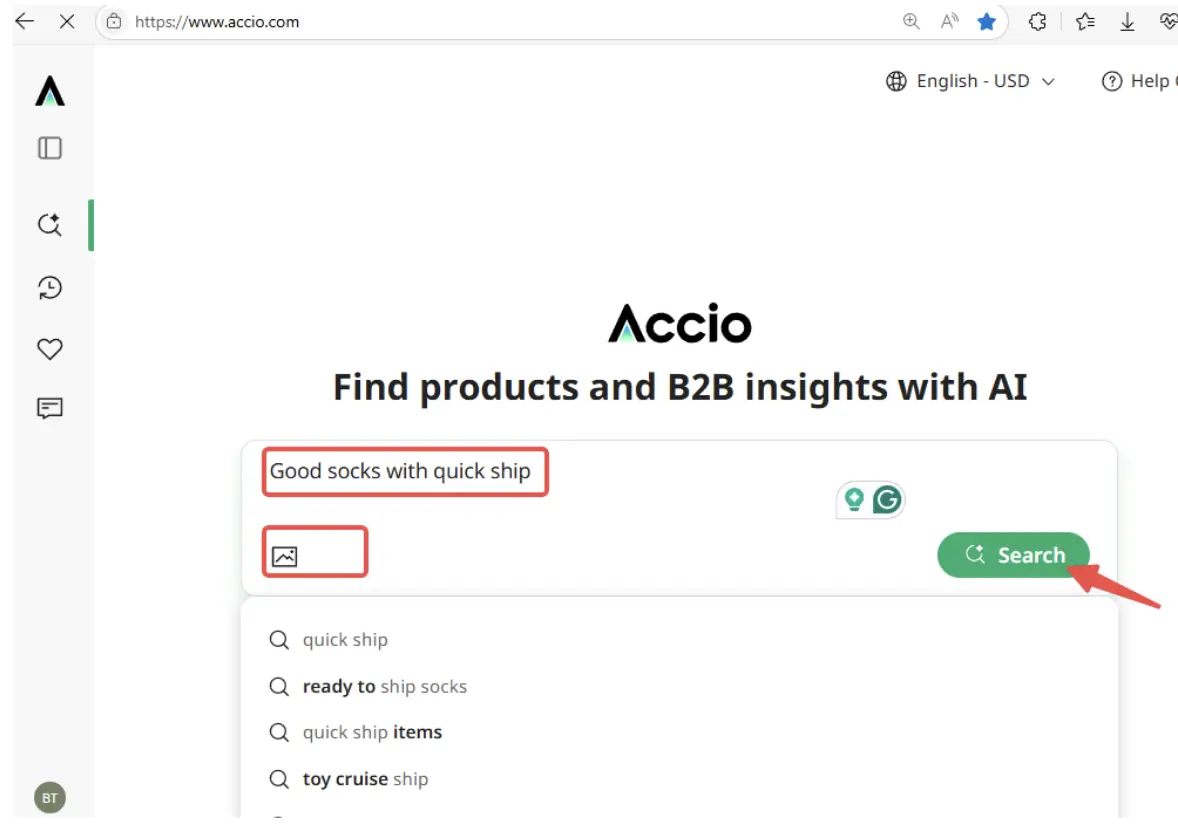Open search history icon
Viewport: 1178px width, 824px height.
pos(50,288)
